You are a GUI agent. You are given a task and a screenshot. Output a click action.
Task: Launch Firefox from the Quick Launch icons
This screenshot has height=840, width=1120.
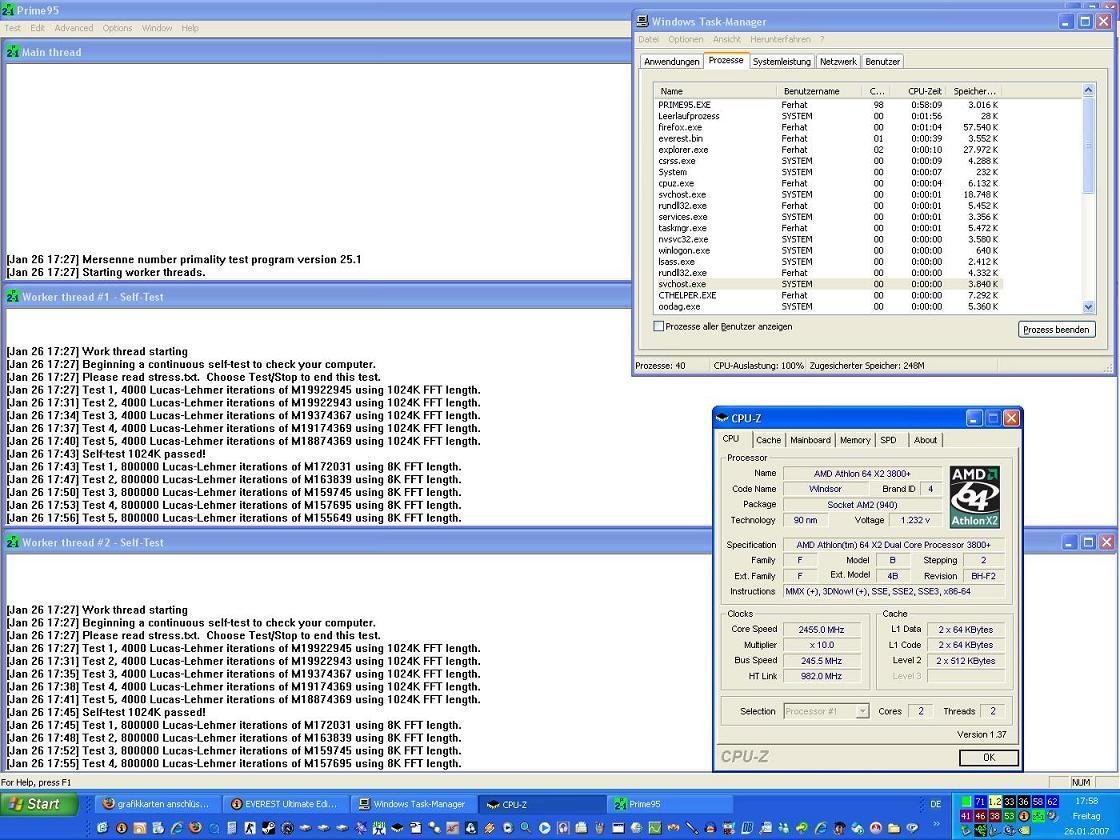[x=195, y=828]
